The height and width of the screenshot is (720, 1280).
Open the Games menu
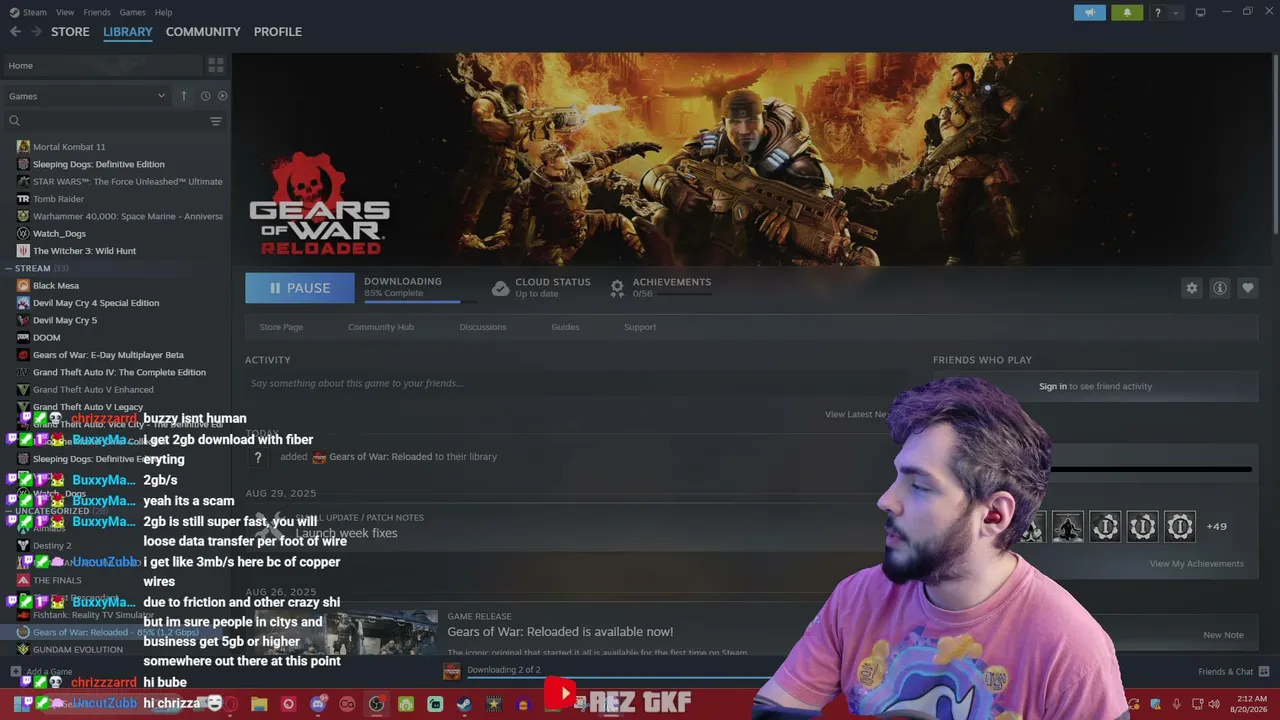132,12
